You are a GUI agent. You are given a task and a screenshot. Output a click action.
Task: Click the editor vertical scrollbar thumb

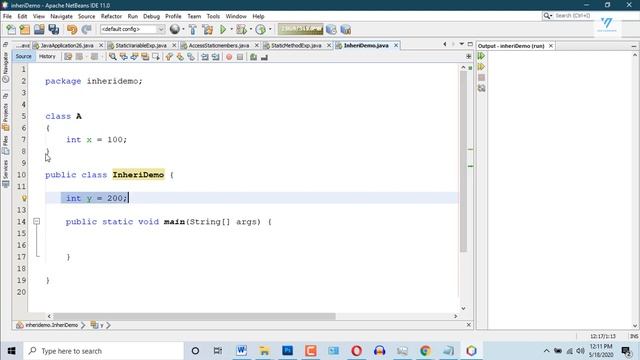pyautogui.click(x=463, y=161)
